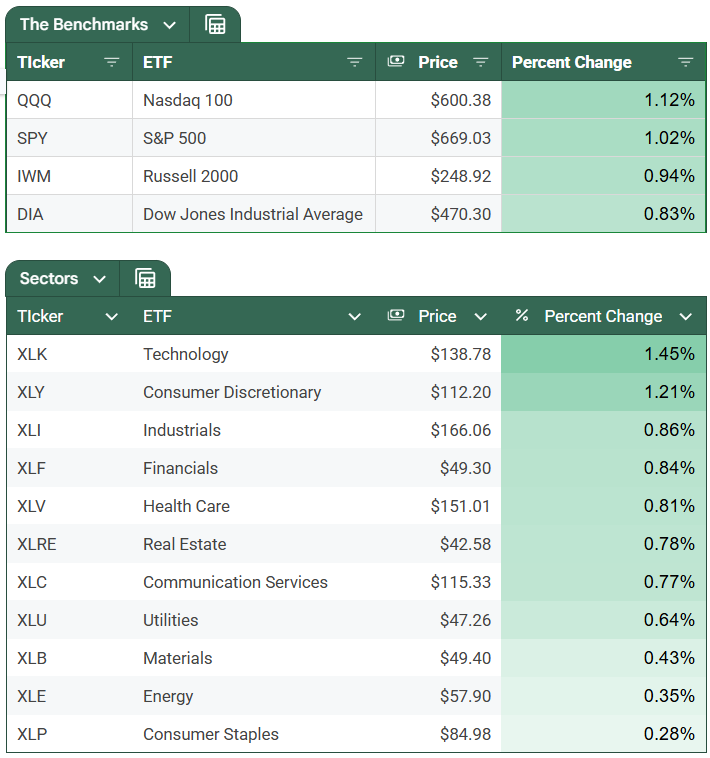
Task: Open Sectors Ticker column dropdown arrow
Action: coord(112,317)
